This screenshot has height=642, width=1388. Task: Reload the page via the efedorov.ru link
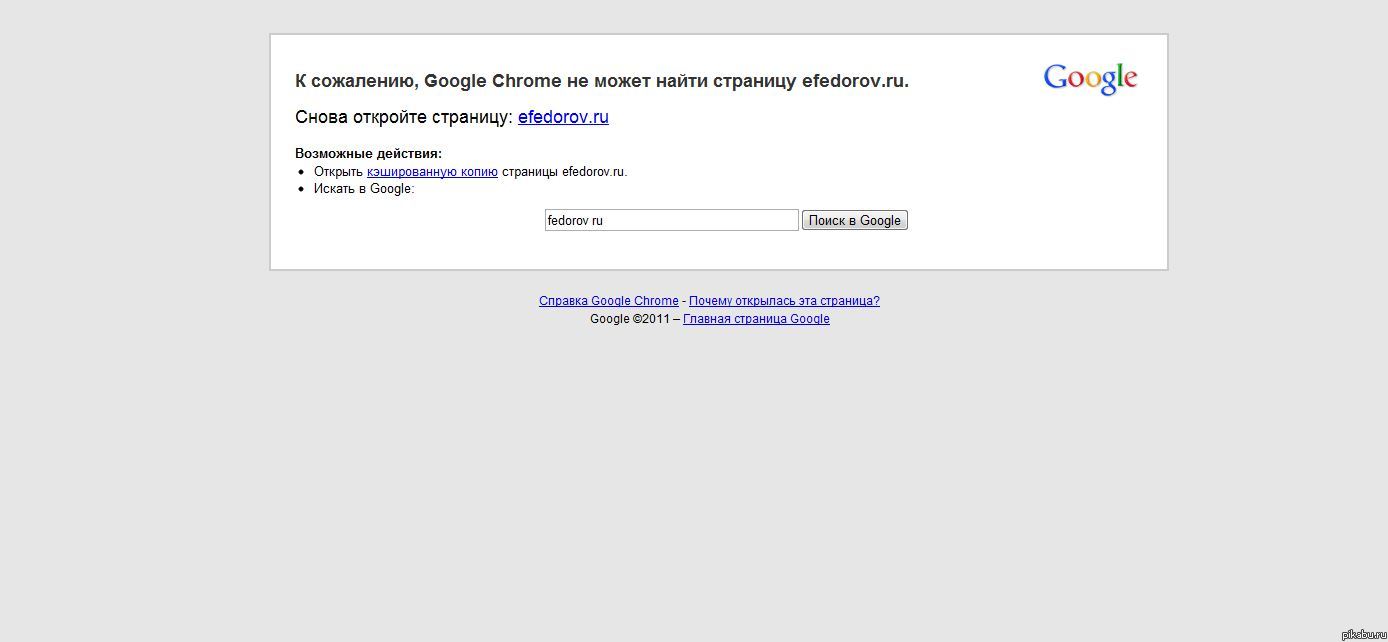[563, 117]
